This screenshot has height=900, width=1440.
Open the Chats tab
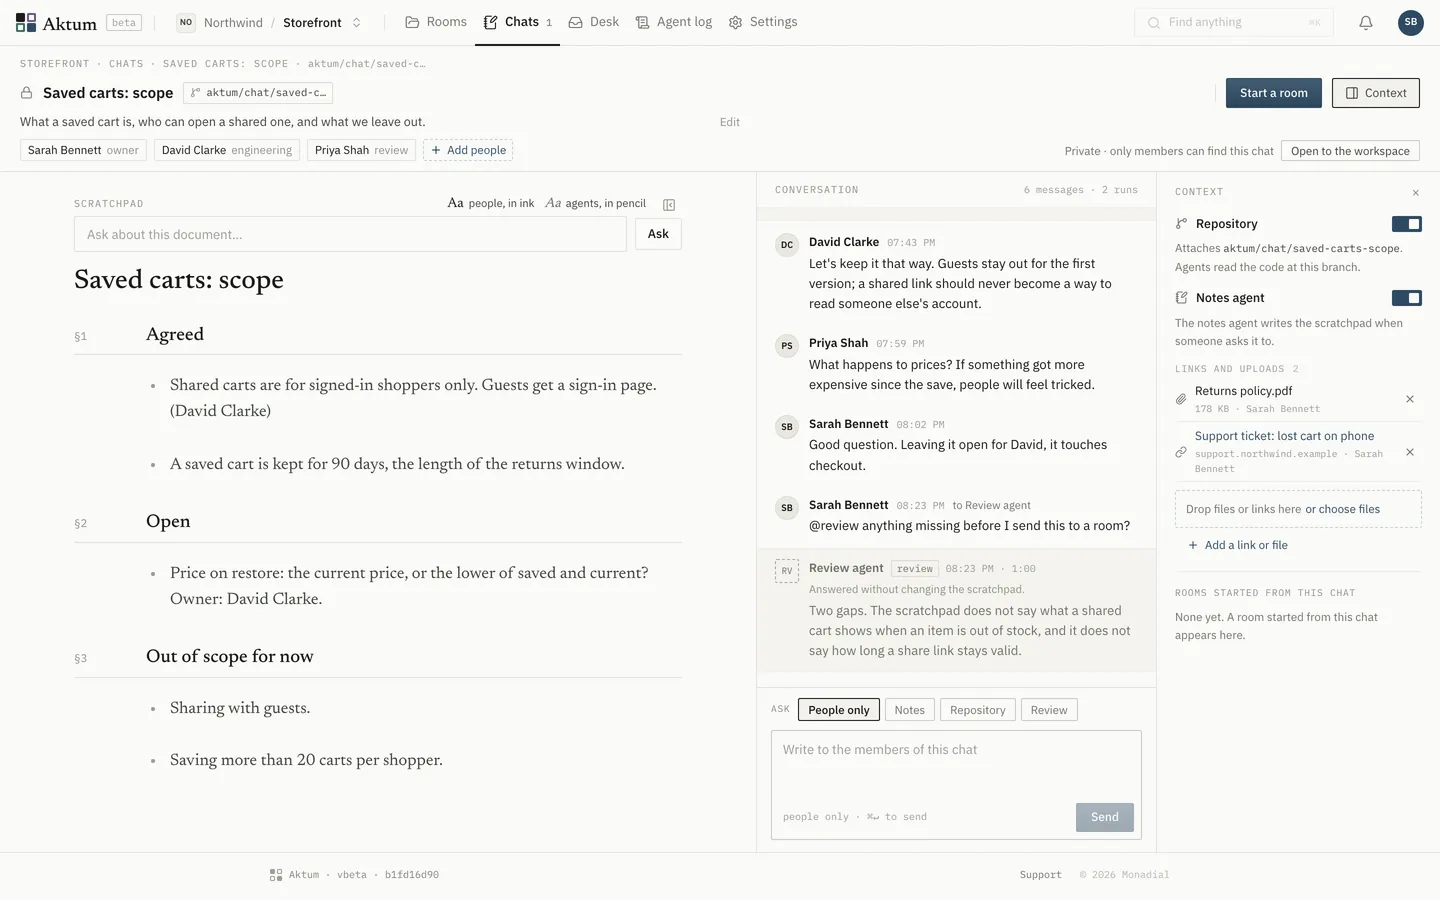pyautogui.click(x=518, y=22)
